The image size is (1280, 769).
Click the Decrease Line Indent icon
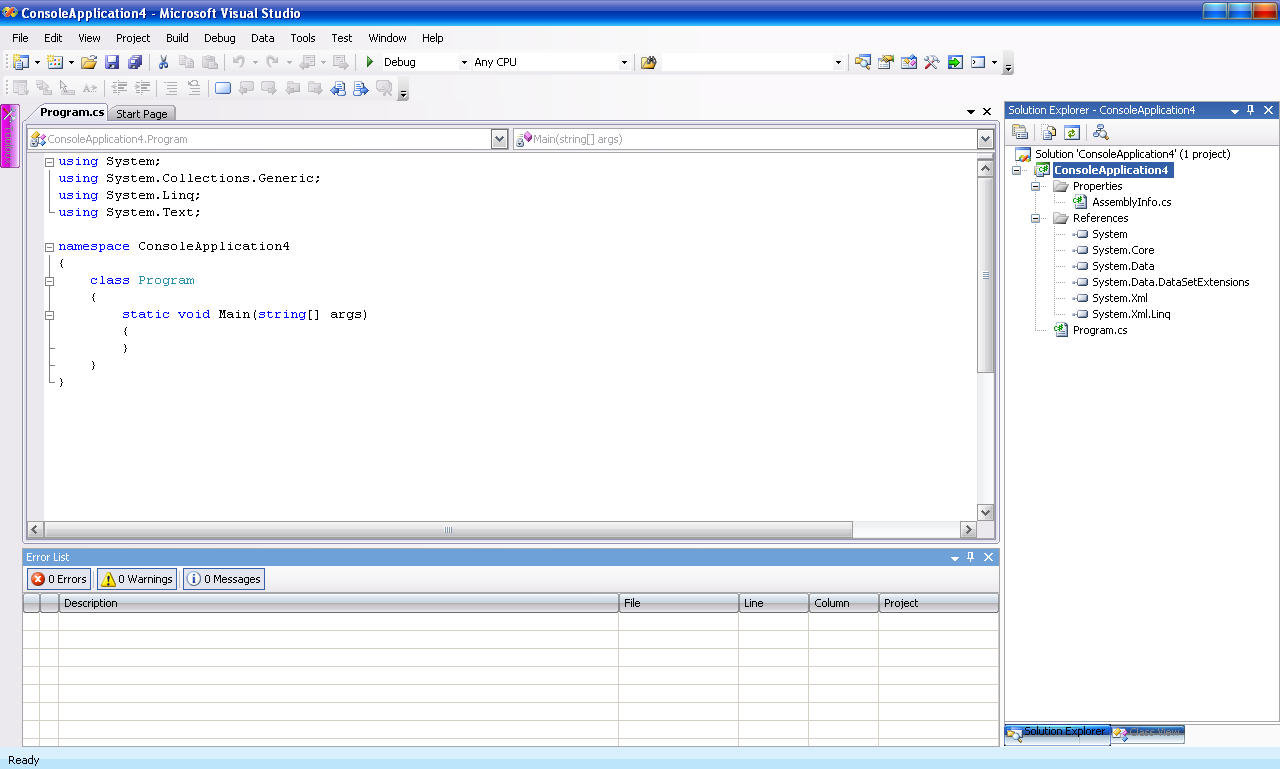tap(119, 88)
